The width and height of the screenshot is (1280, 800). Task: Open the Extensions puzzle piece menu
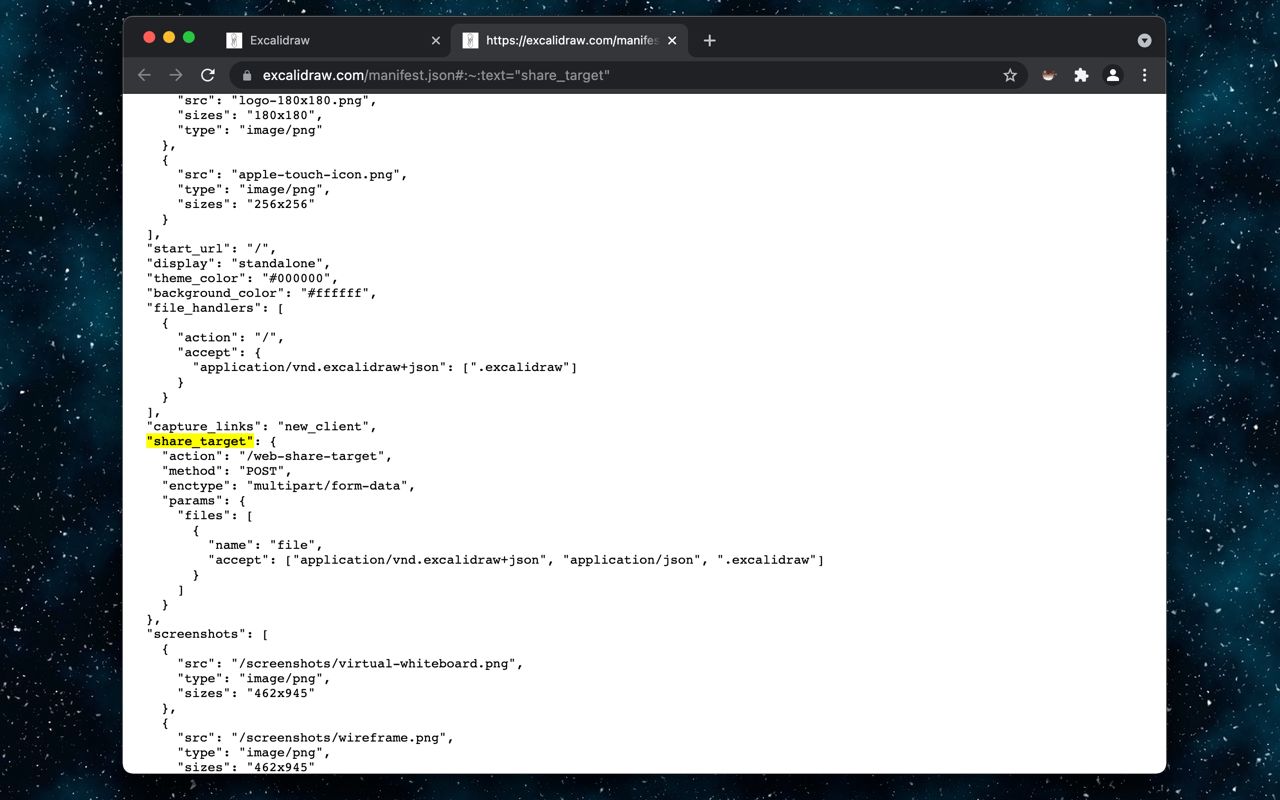1081,75
